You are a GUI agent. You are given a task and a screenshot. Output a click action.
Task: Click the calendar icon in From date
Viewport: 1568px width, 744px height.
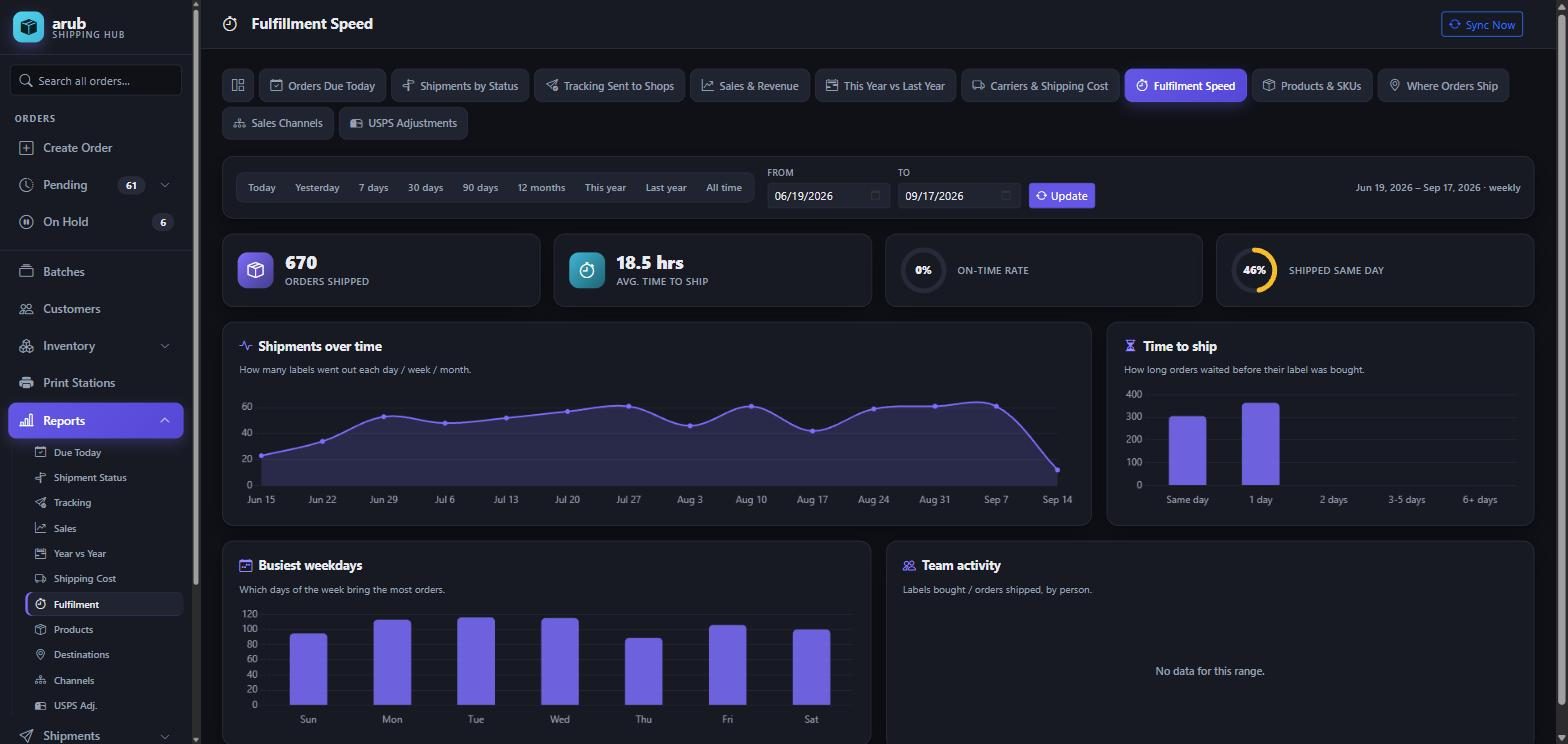pos(875,196)
